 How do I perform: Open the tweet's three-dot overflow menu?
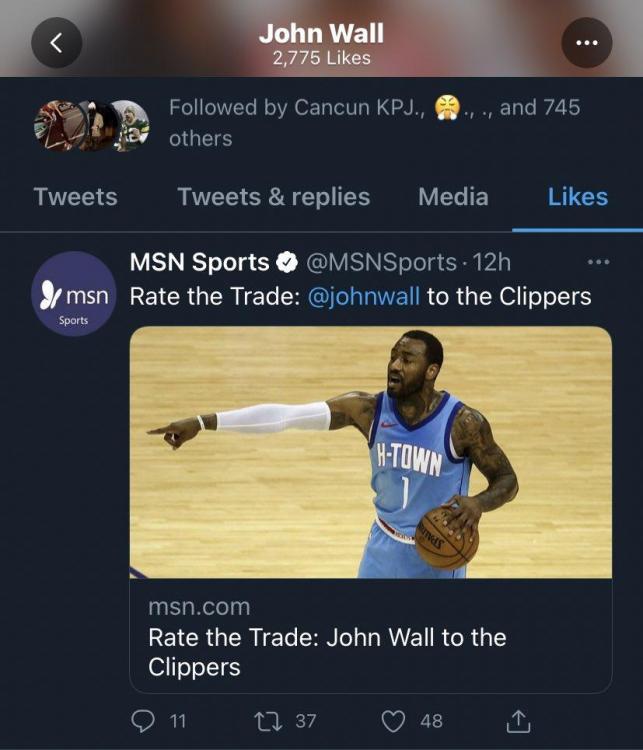598,263
